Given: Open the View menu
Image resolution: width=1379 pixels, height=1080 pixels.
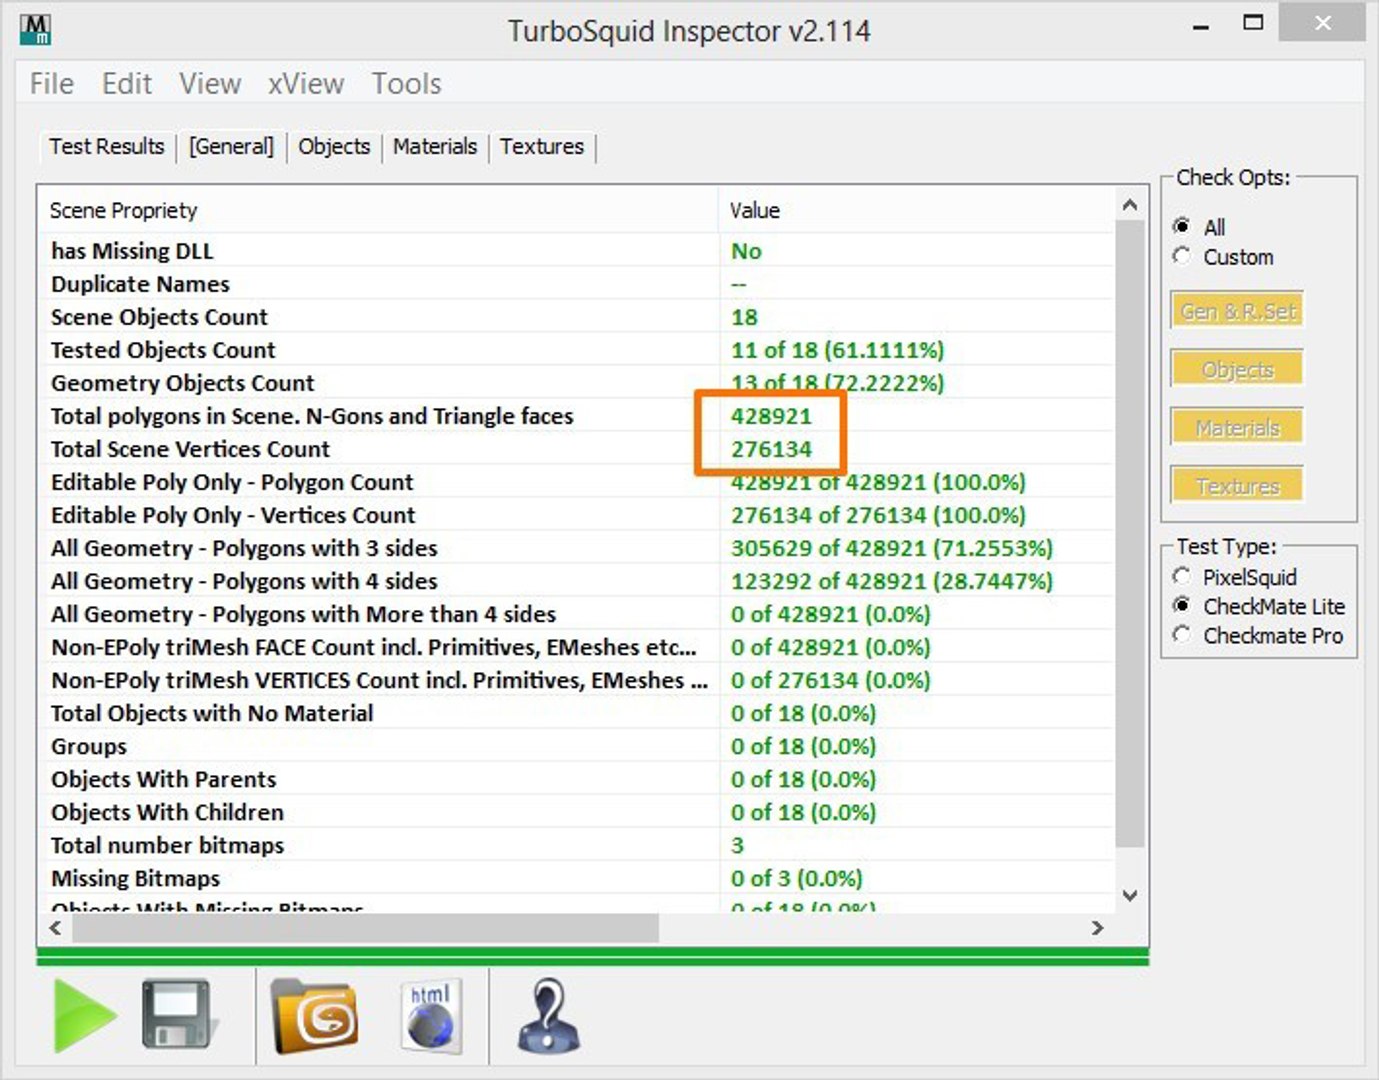Looking at the screenshot, I should point(210,84).
